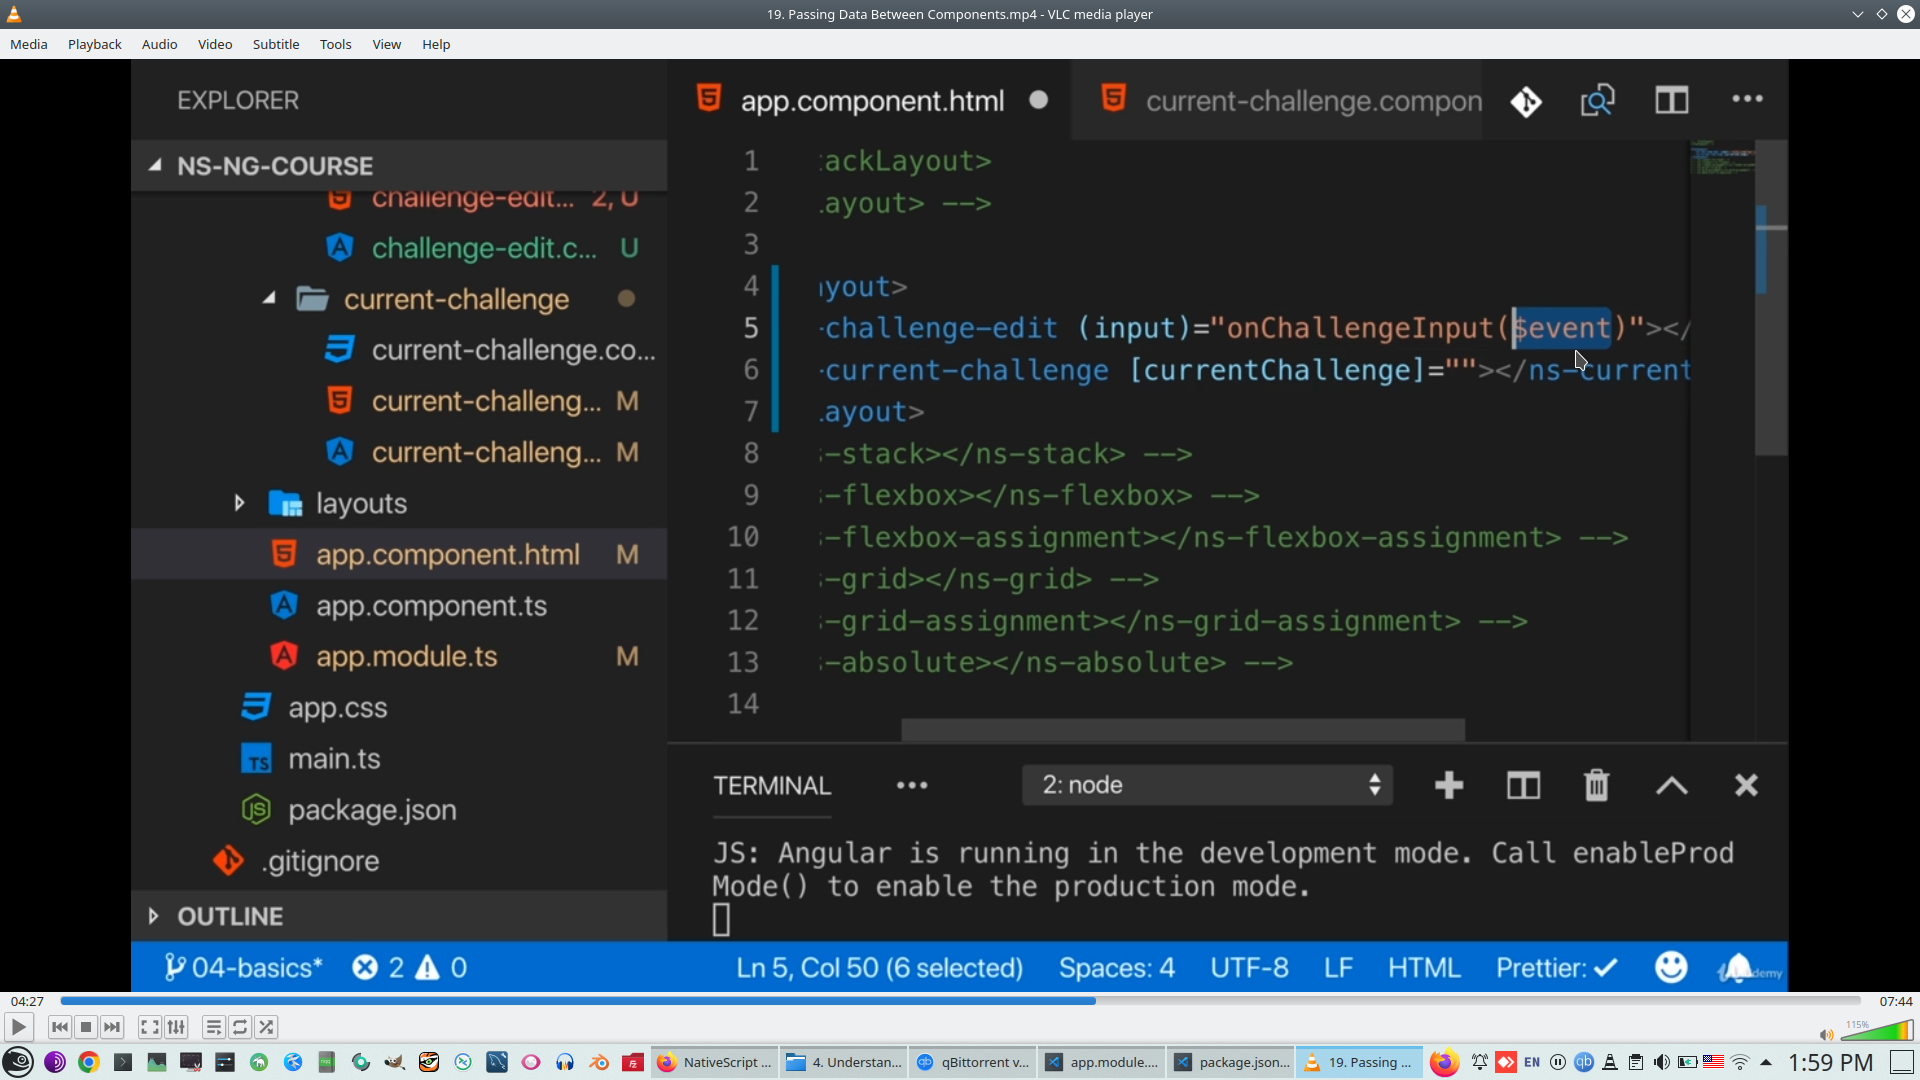
Task: Open Audio menu in menu bar
Action: click(159, 44)
